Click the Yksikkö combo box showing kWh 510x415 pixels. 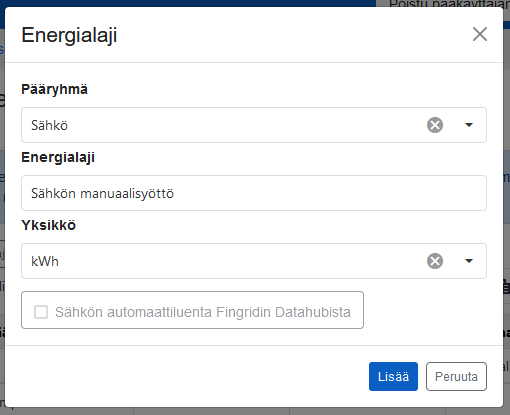[254, 261]
